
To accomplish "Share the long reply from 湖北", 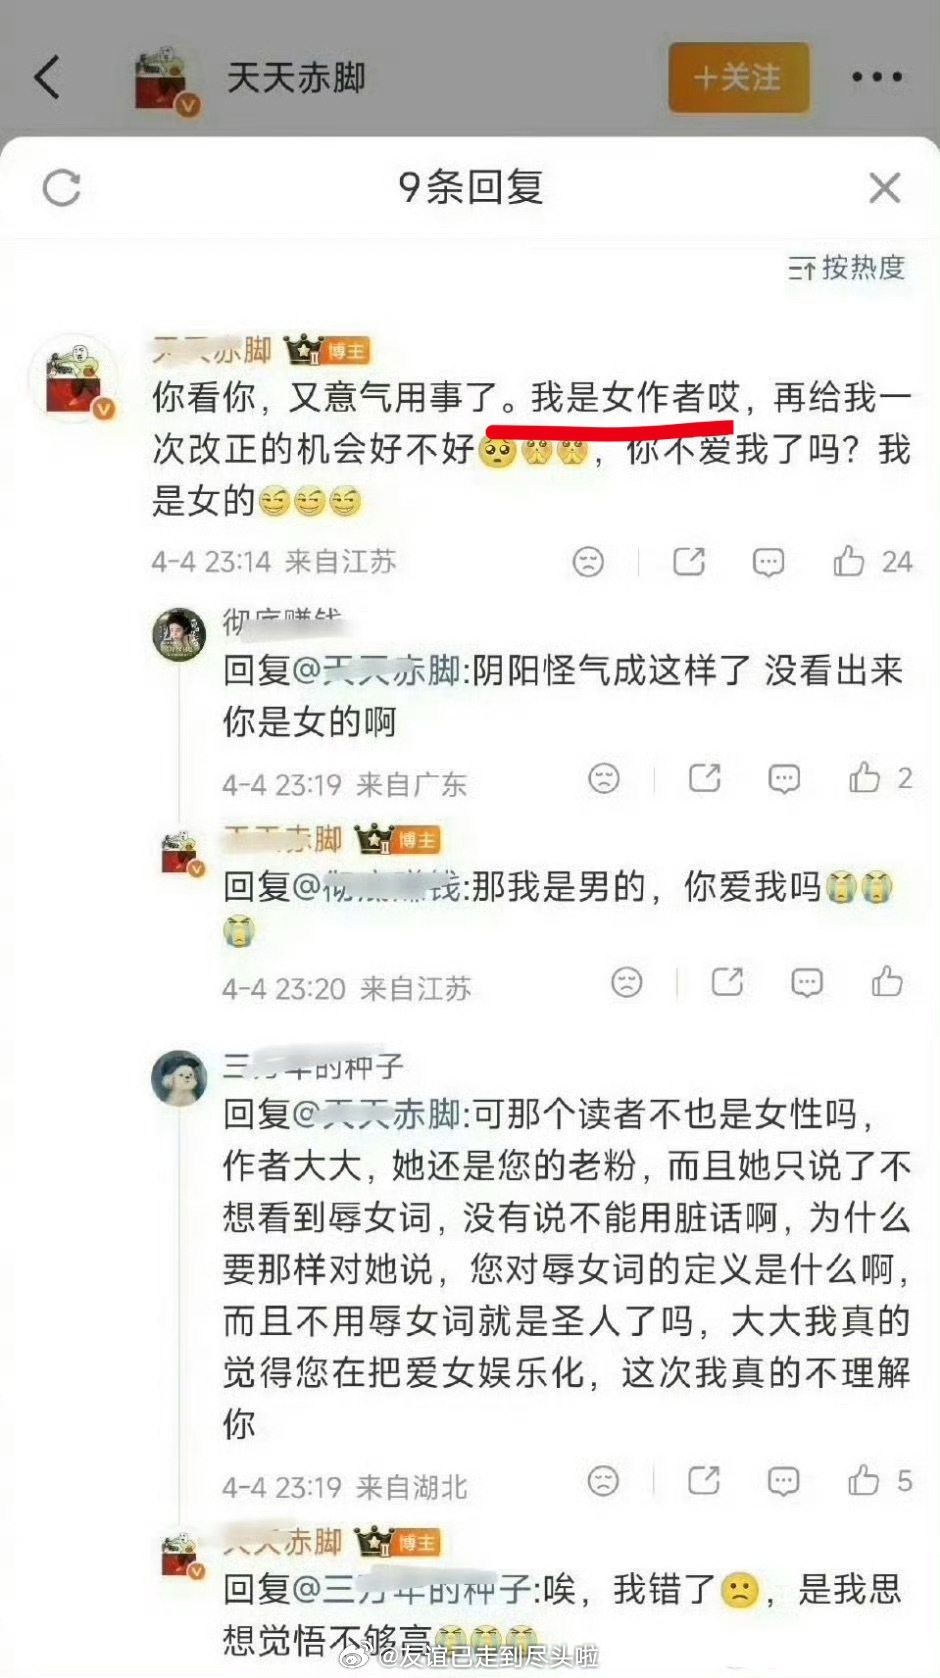I will tap(704, 1480).
